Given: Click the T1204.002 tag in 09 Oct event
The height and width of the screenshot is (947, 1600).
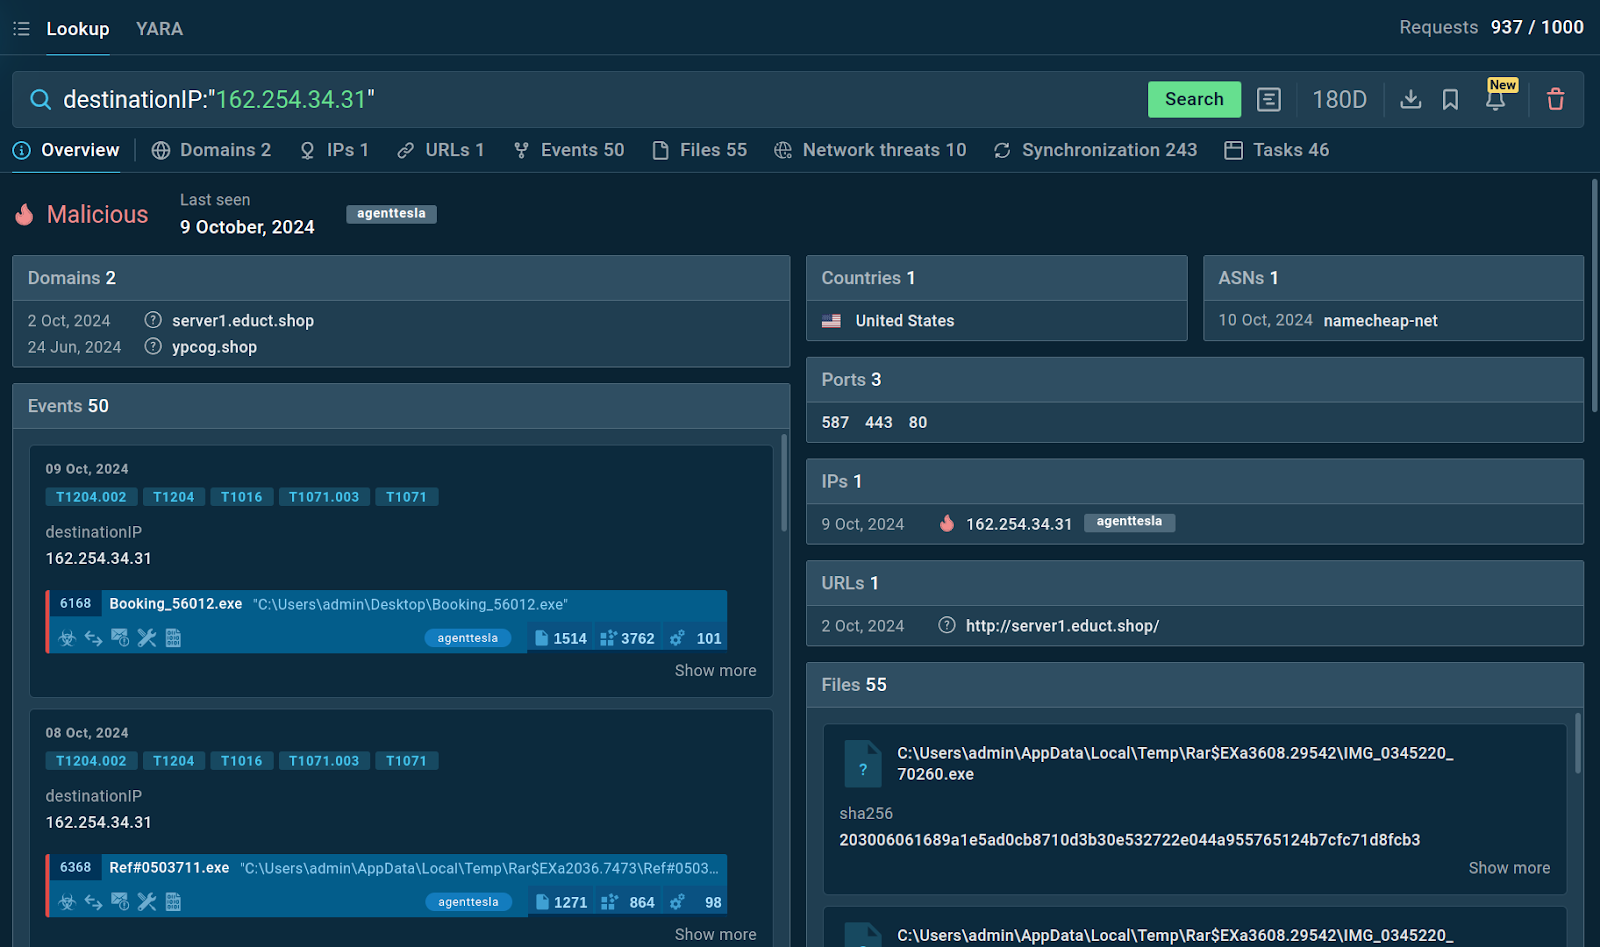Looking at the screenshot, I should [x=91, y=497].
